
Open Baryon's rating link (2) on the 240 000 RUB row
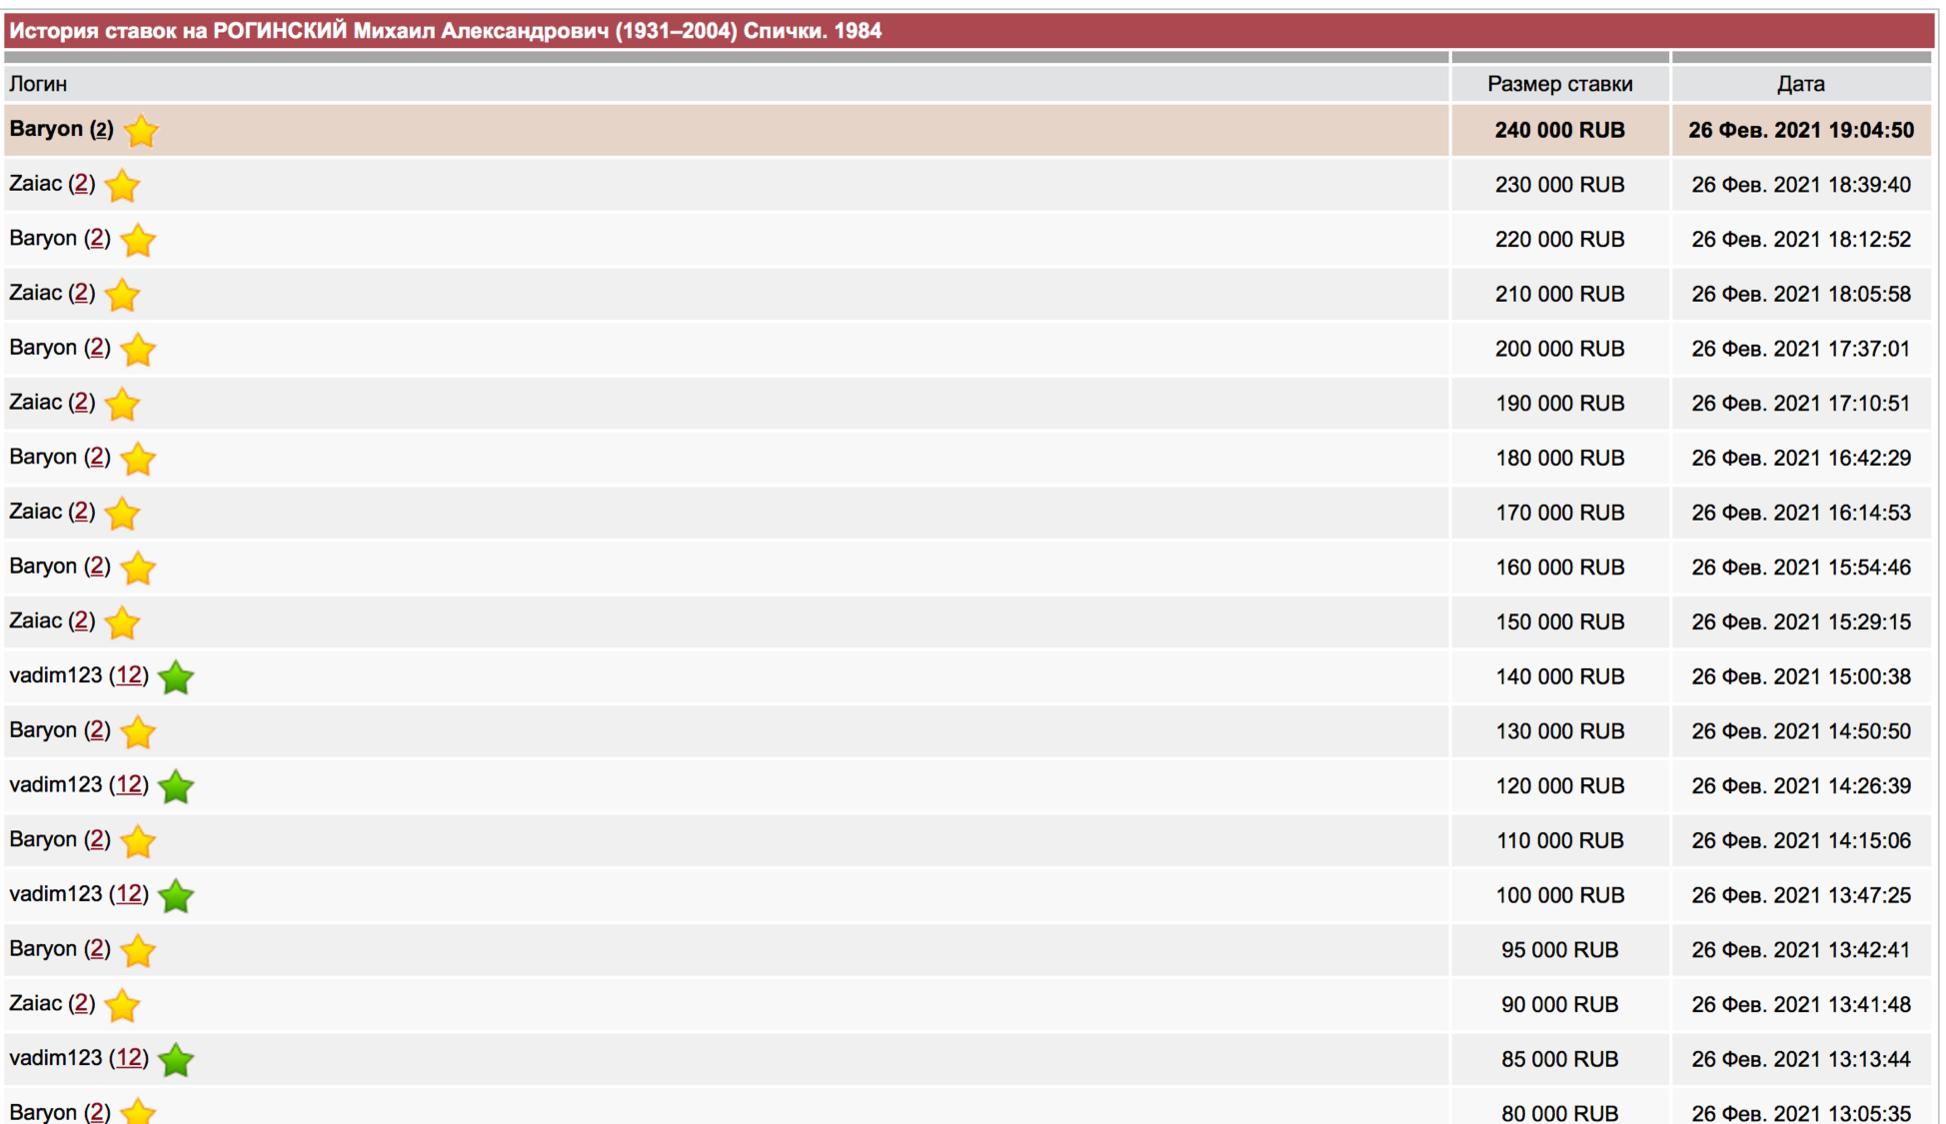(101, 129)
